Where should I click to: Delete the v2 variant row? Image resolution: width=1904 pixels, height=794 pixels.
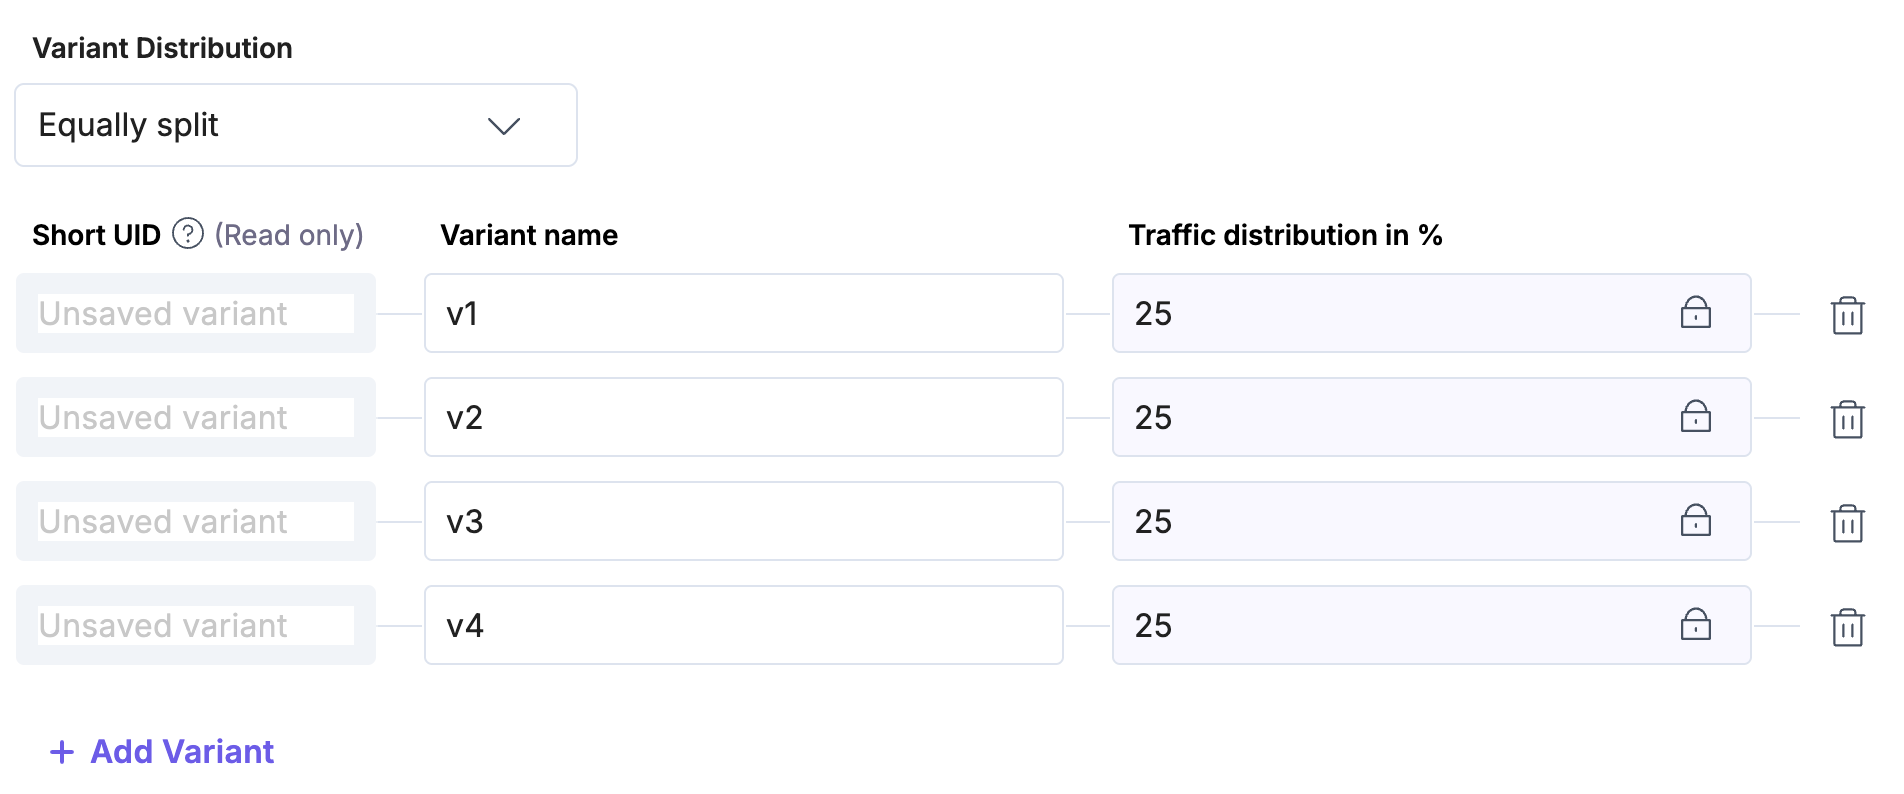tap(1847, 419)
